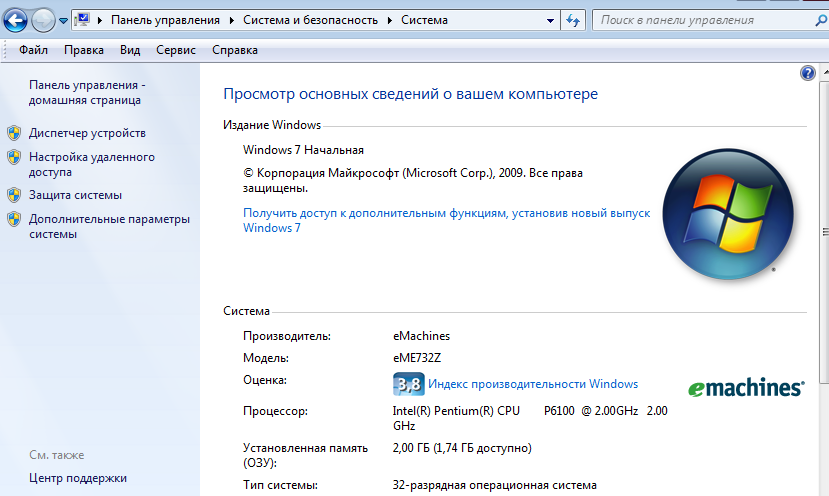
Task: Click the 3,8 performance score badge
Action: pos(408,384)
